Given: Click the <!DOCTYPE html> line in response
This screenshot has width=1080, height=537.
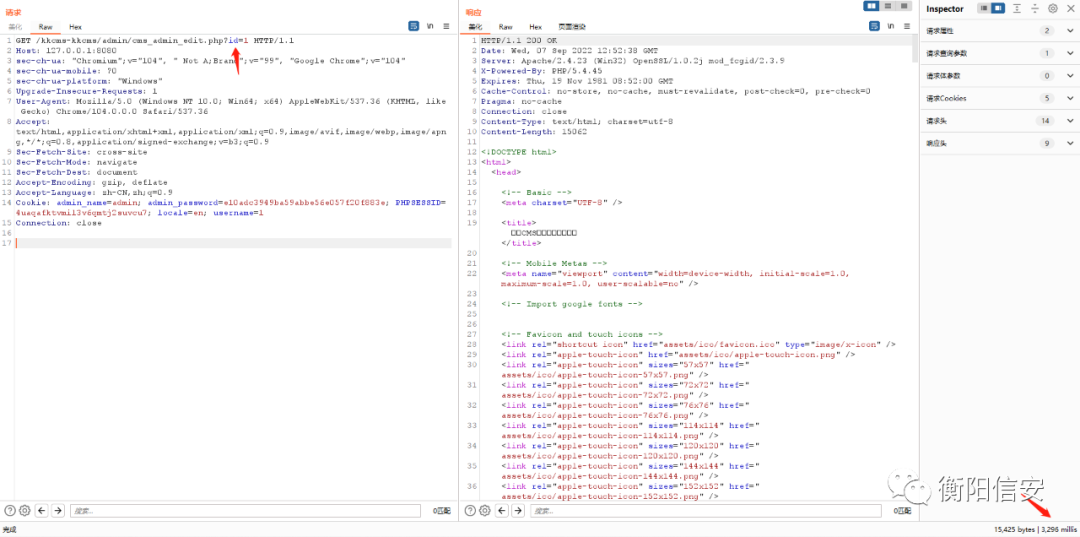Looking at the screenshot, I should 519,152.
